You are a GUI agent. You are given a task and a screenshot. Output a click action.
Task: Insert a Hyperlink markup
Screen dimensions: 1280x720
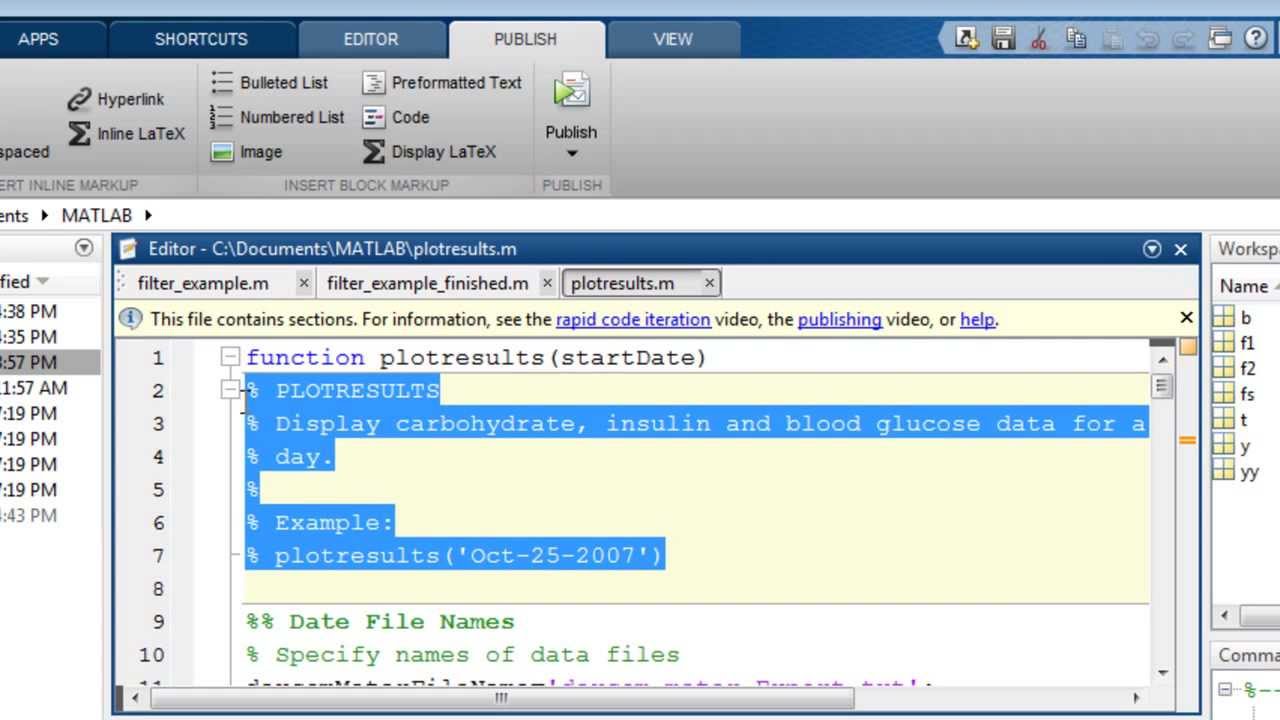pyautogui.click(x=115, y=99)
